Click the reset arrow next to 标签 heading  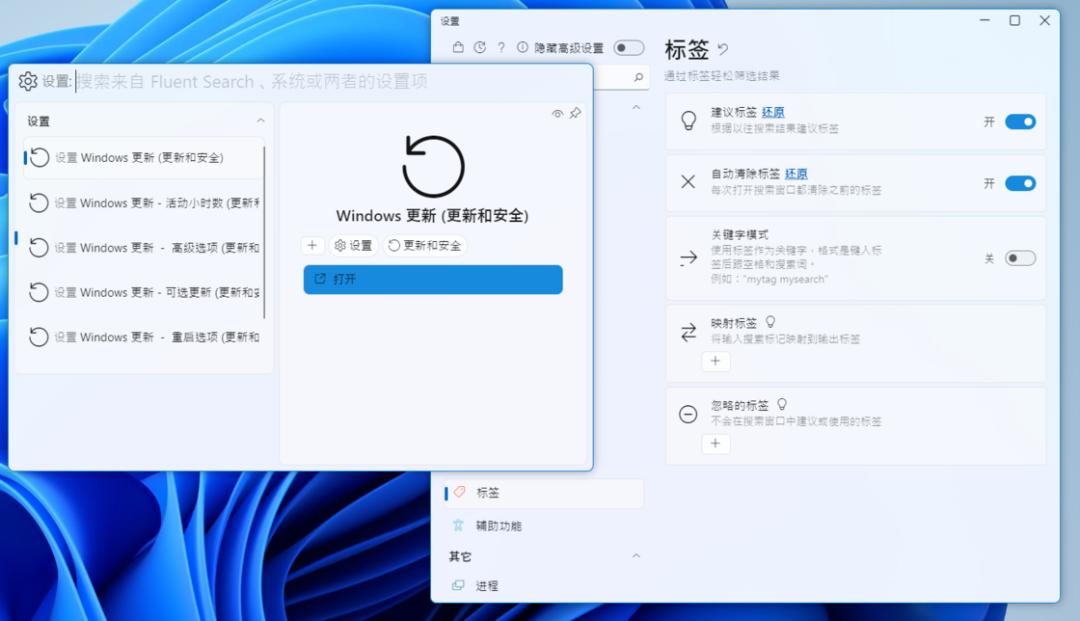(x=723, y=50)
